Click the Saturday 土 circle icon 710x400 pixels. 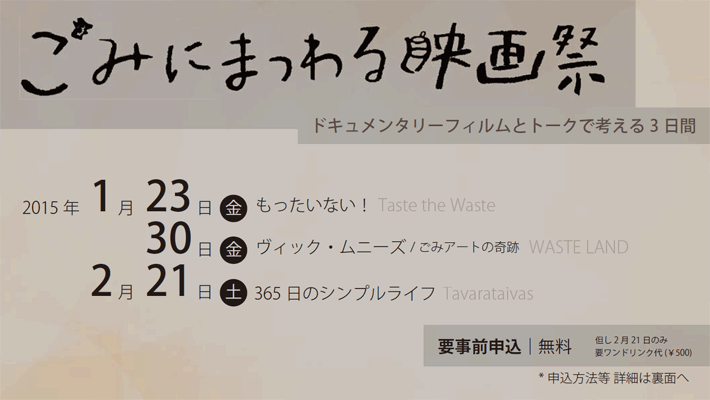[232, 293]
